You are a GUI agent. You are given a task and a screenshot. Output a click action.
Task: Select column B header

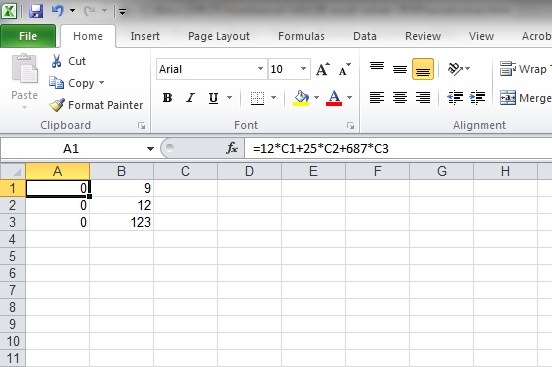pyautogui.click(x=121, y=171)
